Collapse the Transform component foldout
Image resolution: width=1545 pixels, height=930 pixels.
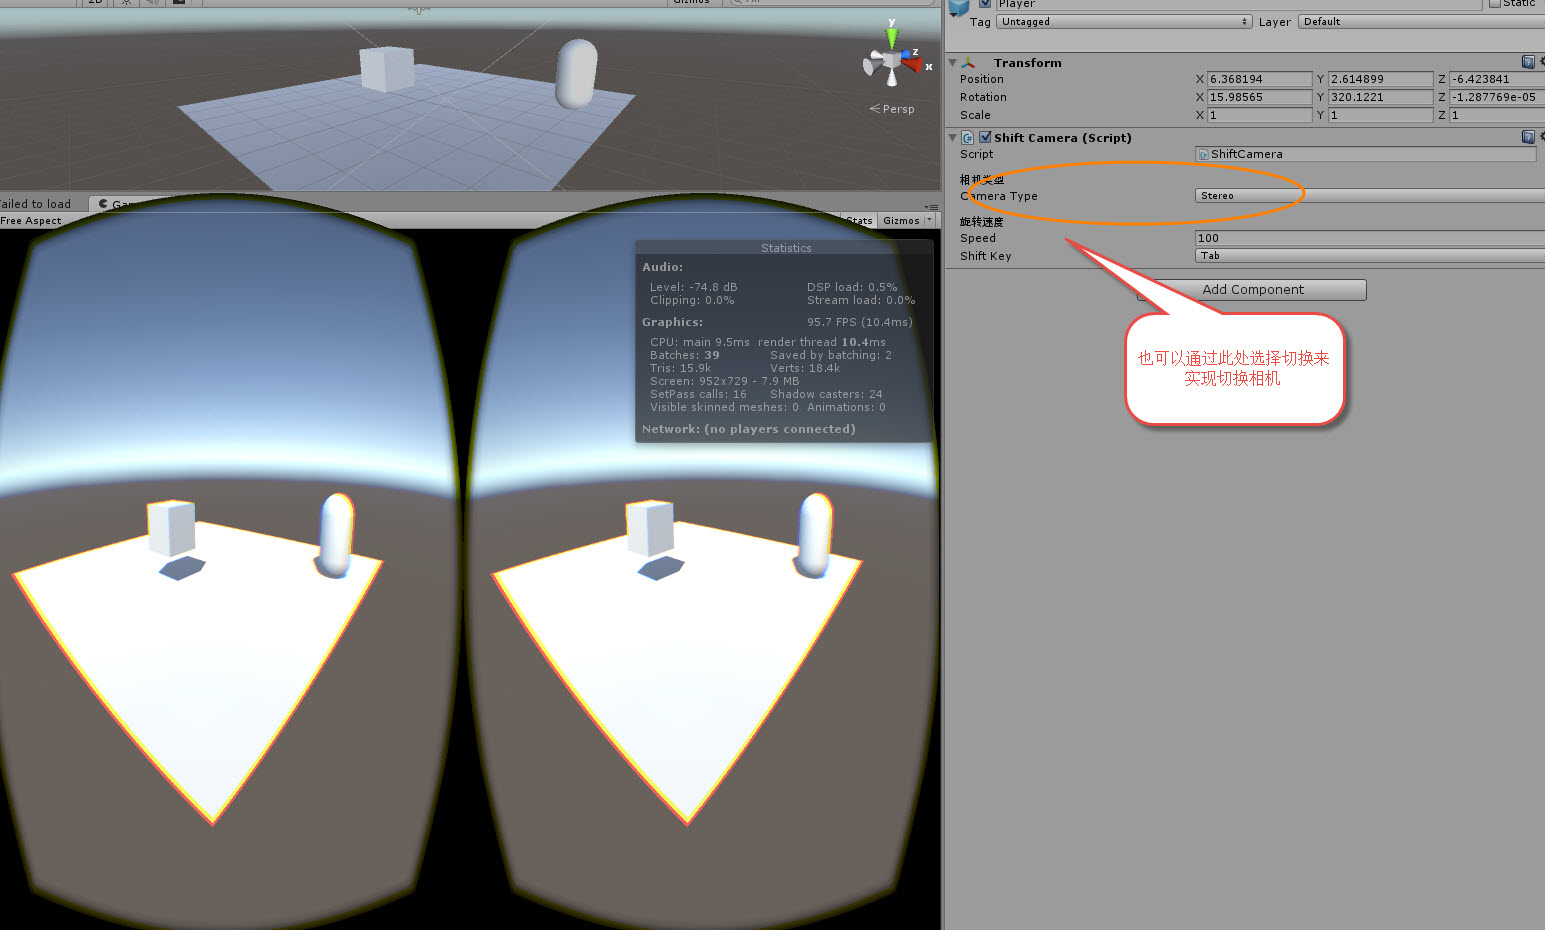click(952, 62)
